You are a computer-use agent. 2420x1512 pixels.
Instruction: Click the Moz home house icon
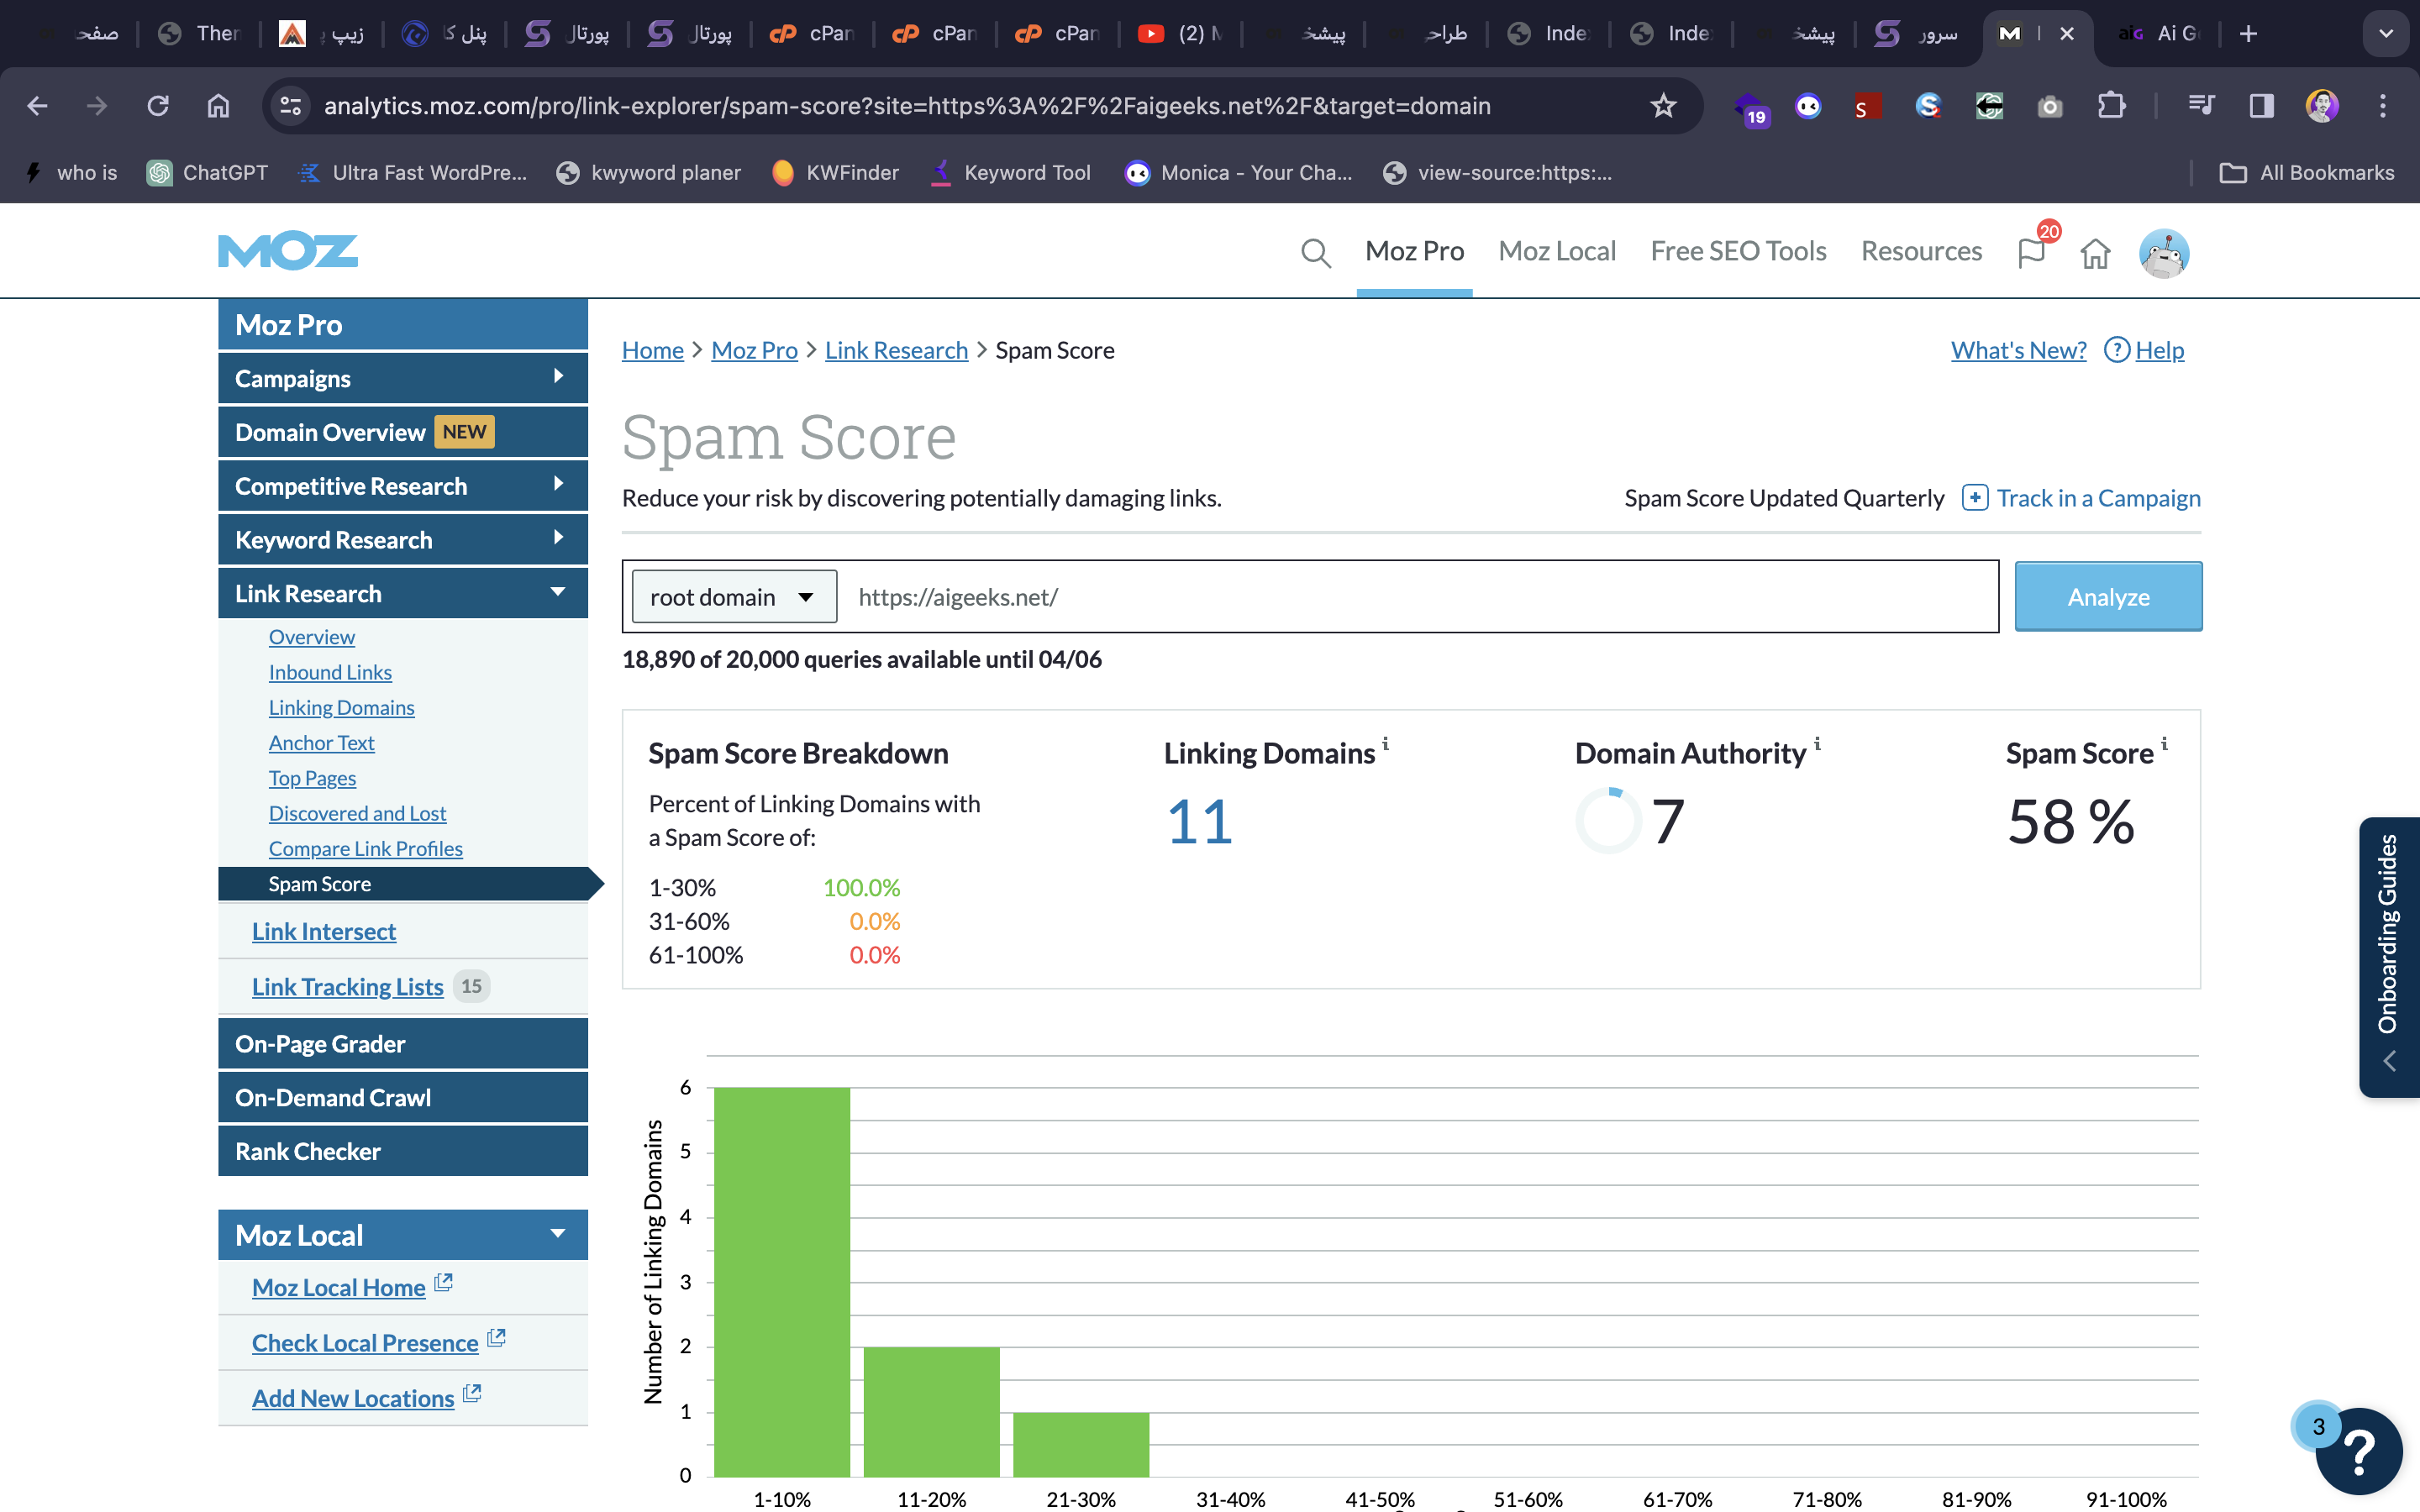[2095, 254]
